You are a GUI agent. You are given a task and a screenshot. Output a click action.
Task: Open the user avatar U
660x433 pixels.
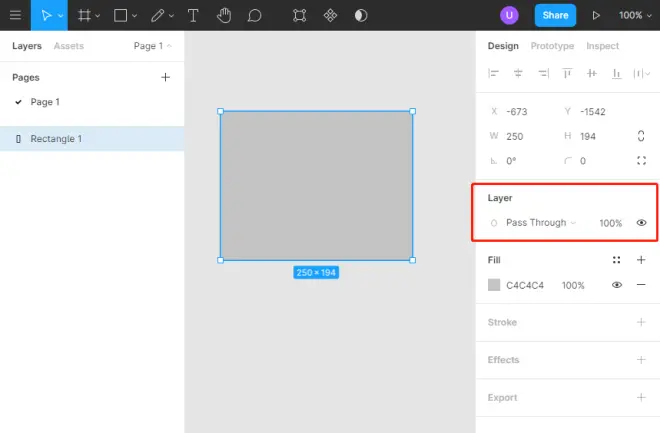[x=509, y=16]
